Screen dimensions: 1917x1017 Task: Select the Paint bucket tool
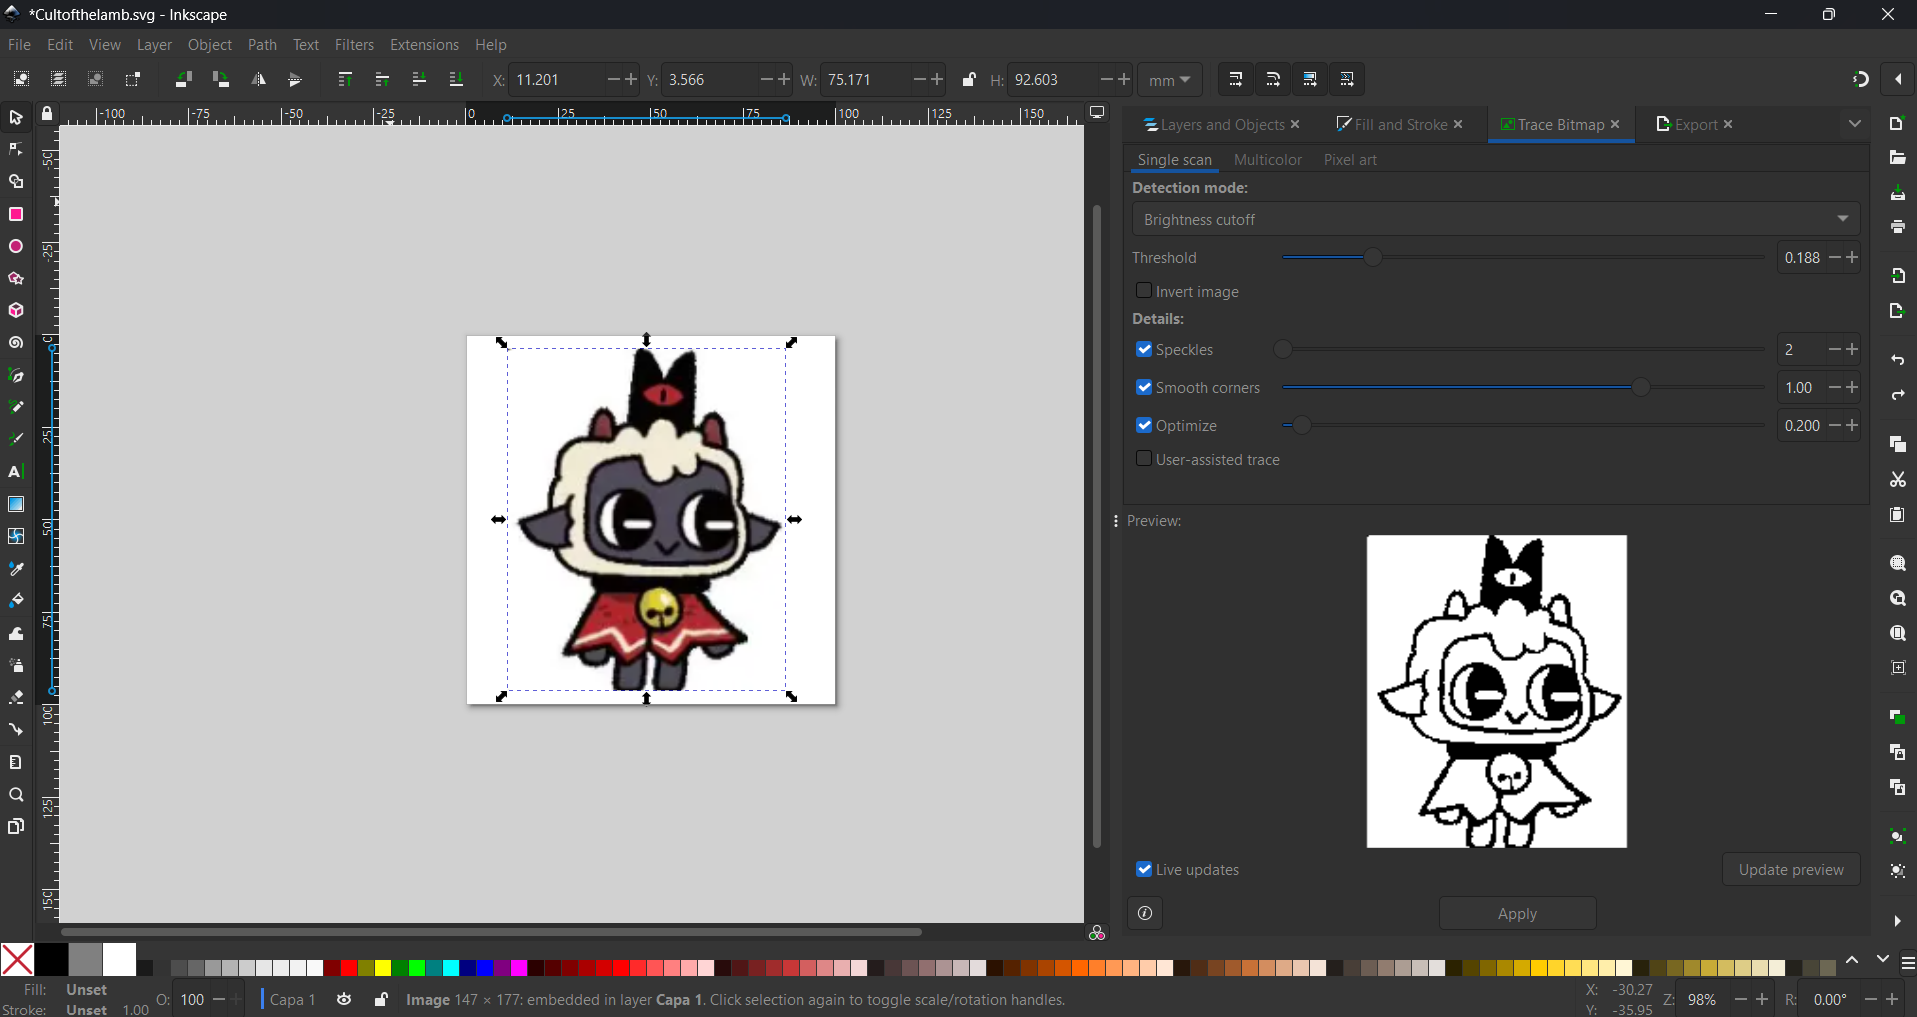pyautogui.click(x=16, y=600)
